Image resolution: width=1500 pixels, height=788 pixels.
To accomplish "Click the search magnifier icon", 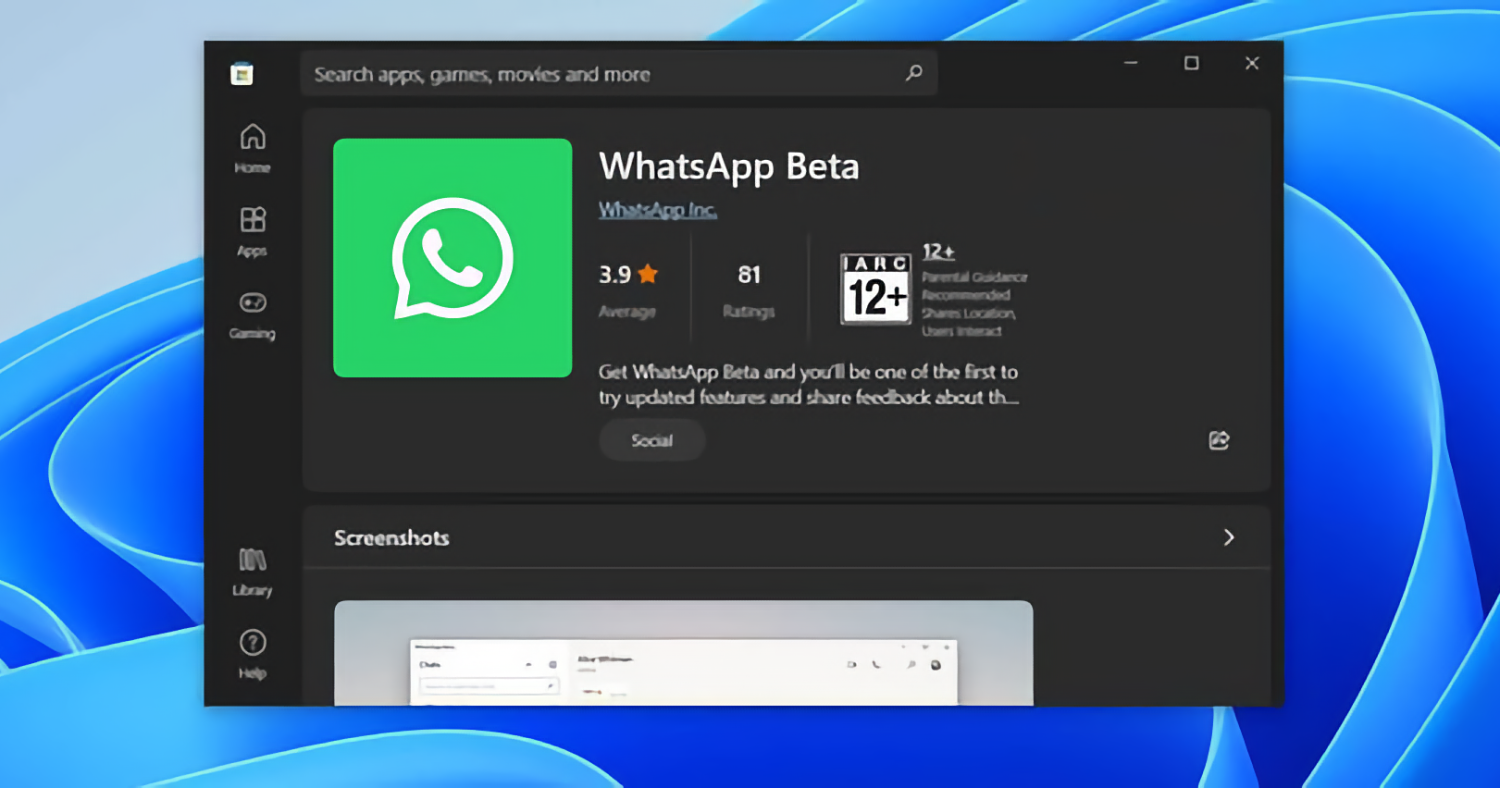I will pos(914,73).
